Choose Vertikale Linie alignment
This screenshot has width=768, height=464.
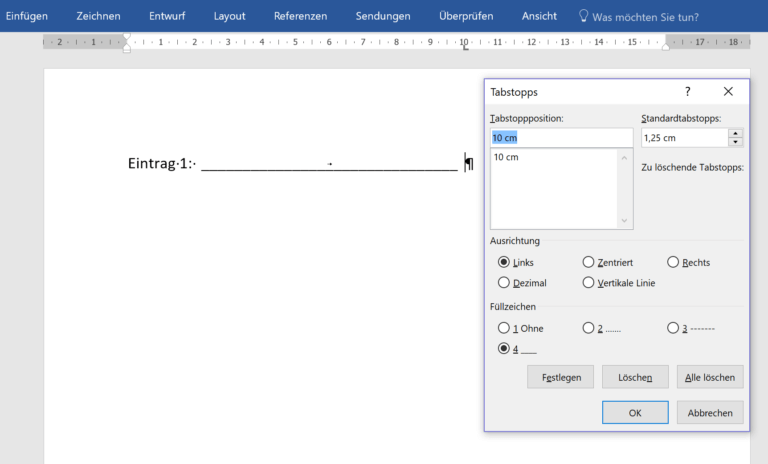point(588,283)
